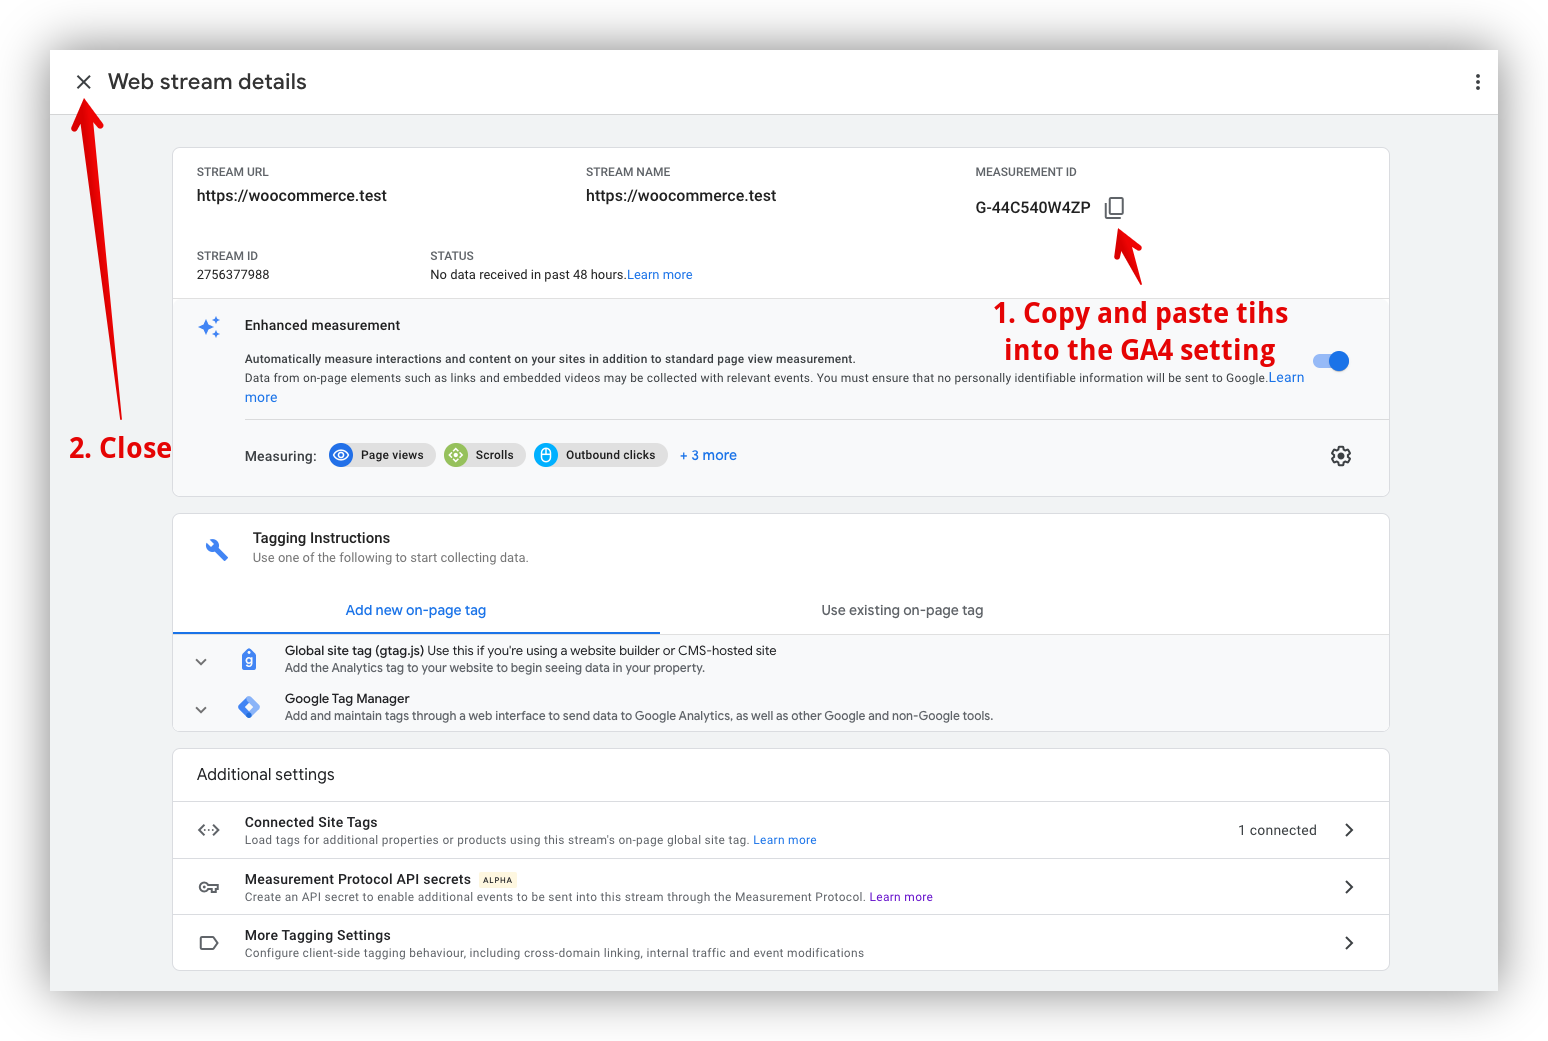Switch to "Add new on-page tag" tab
The image size is (1548, 1041).
click(x=416, y=610)
